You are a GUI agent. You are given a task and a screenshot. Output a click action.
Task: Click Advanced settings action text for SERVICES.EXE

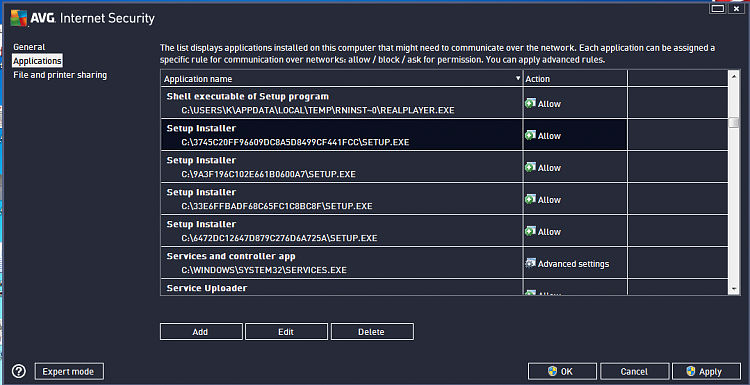coord(574,264)
